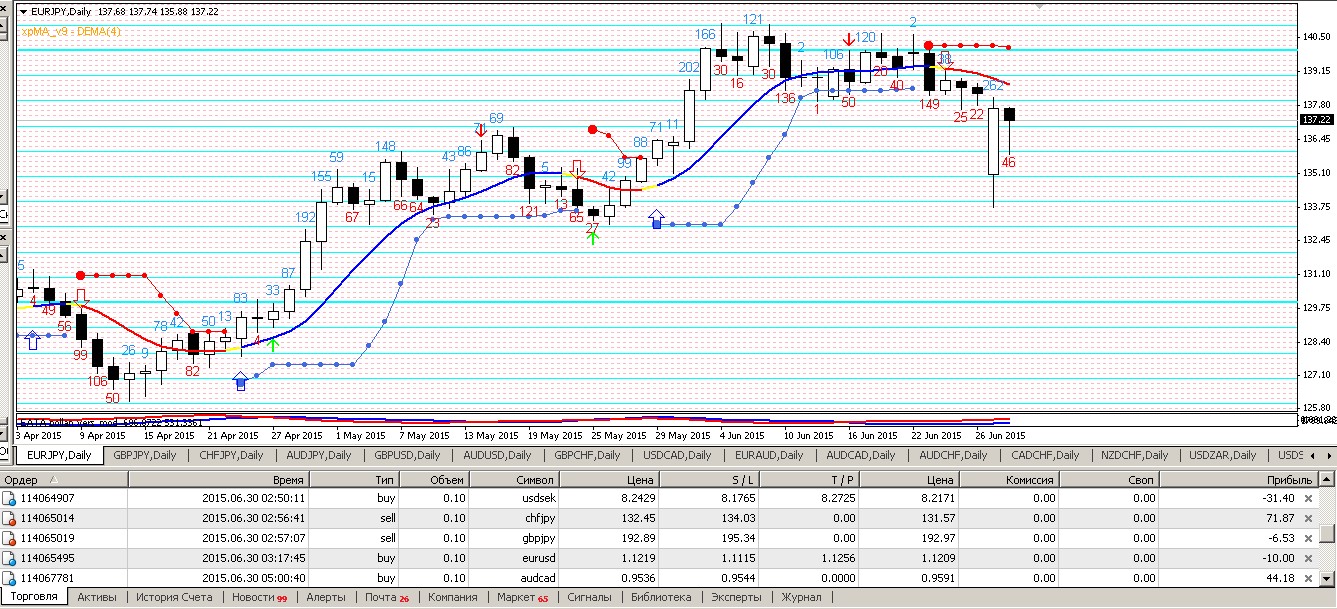This screenshot has width=1337, height=609.
Task: Open the Торговля terminal tab
Action: point(34,597)
